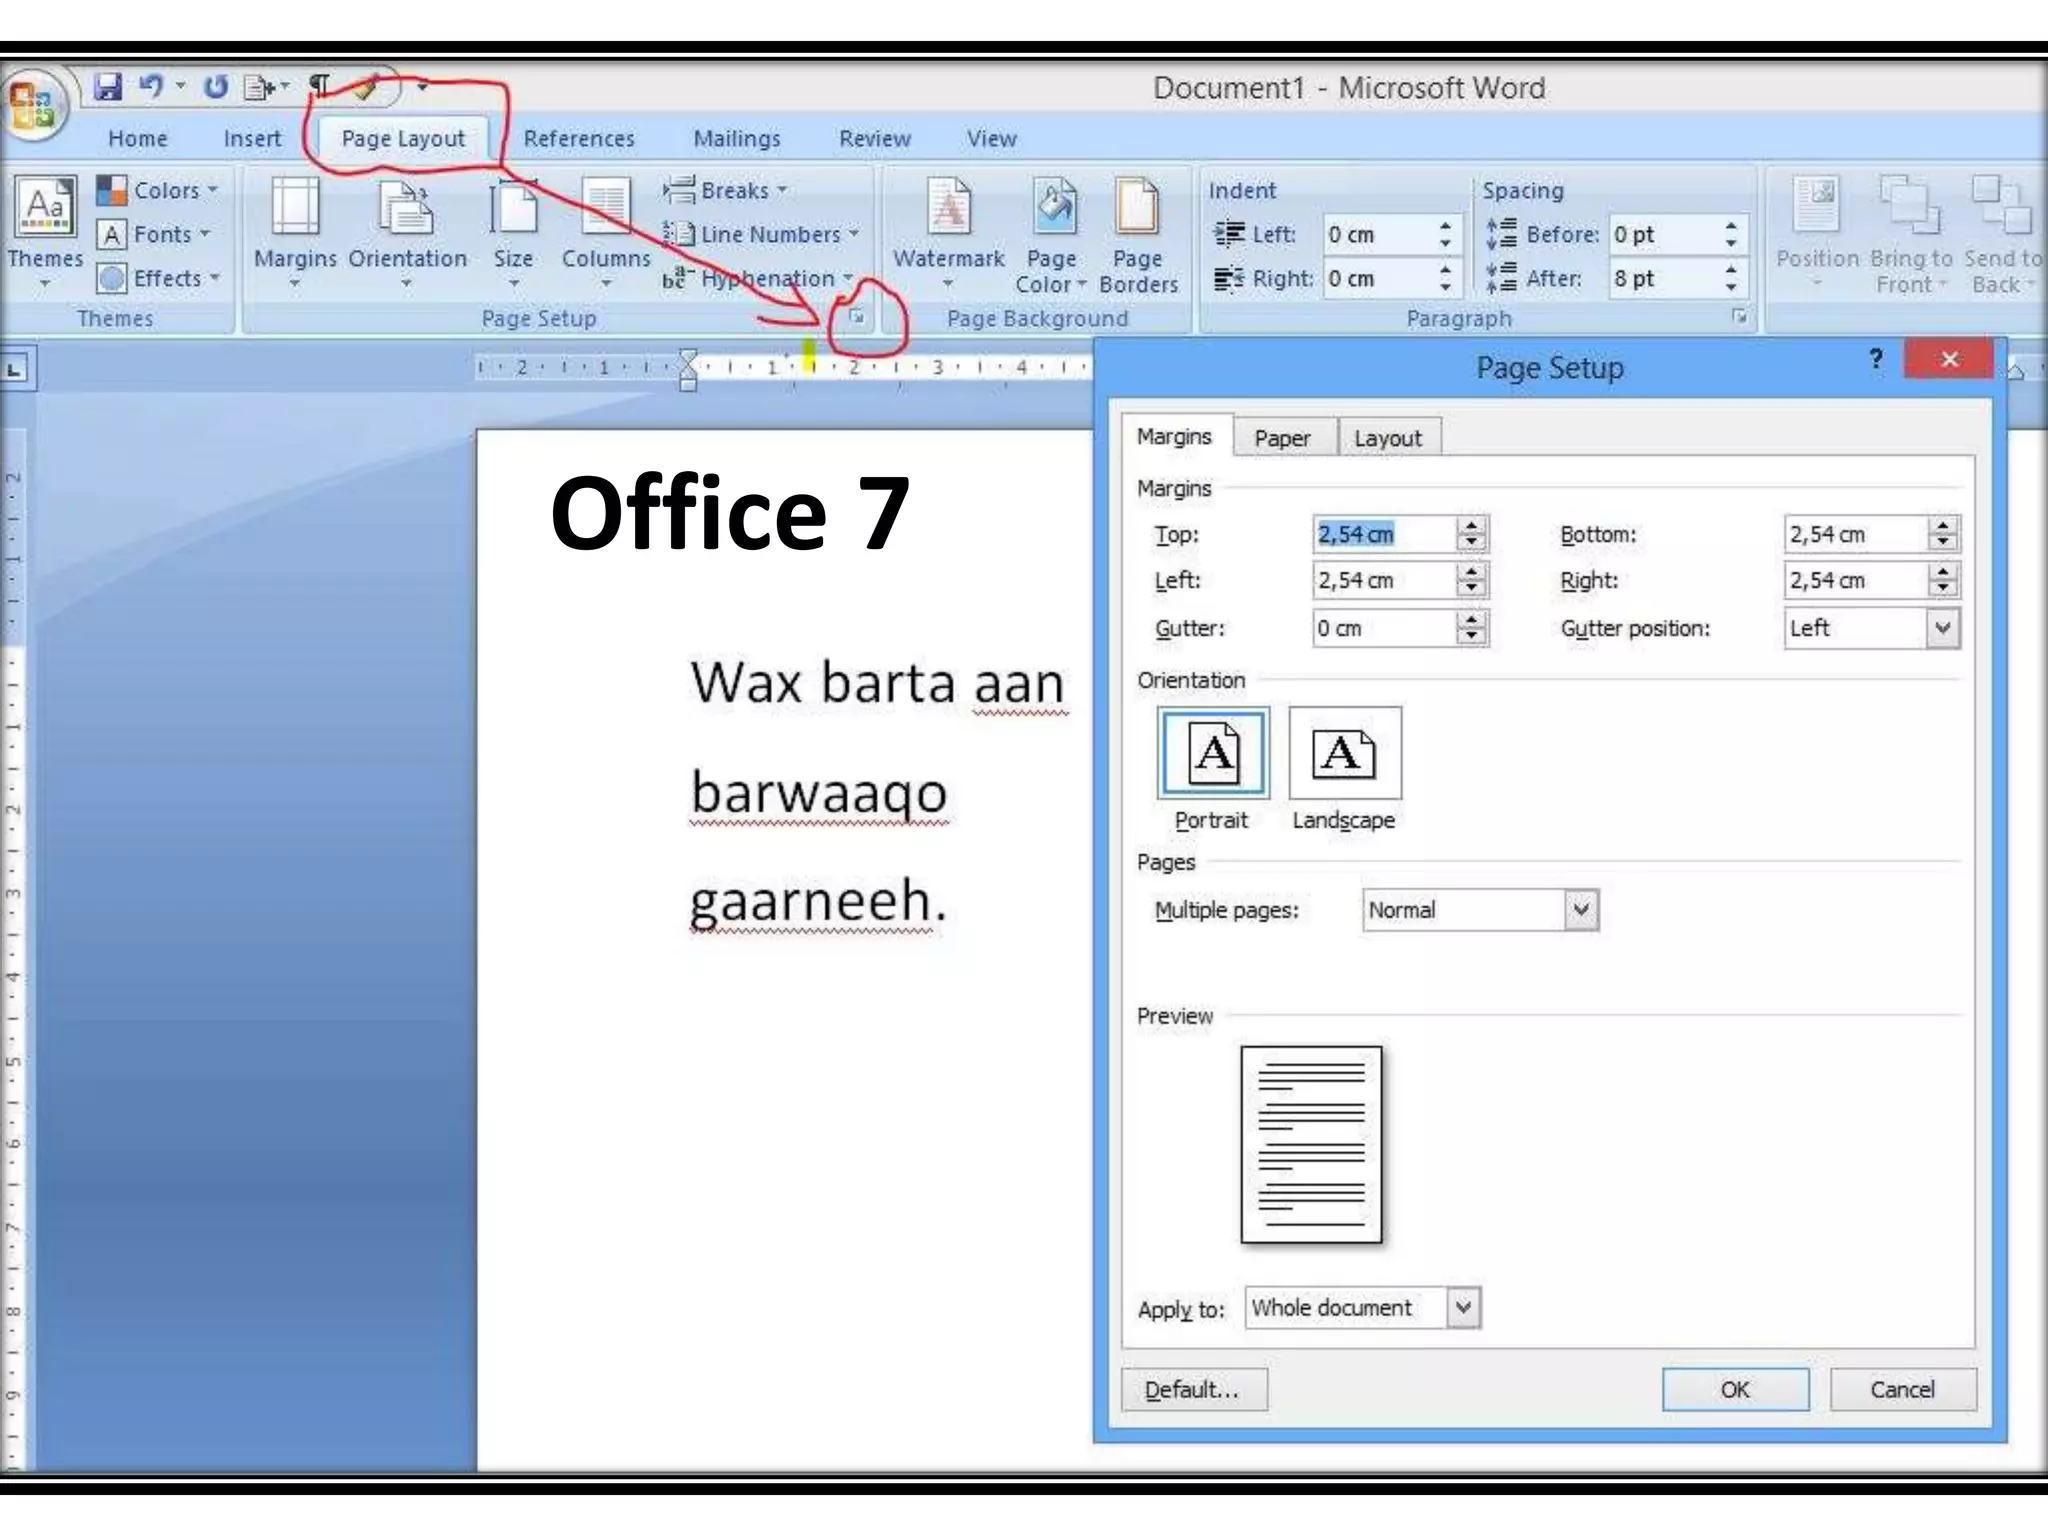Viewport: 2048px width, 1536px height.
Task: Redo using the Quick Access toolbar
Action: 215,87
